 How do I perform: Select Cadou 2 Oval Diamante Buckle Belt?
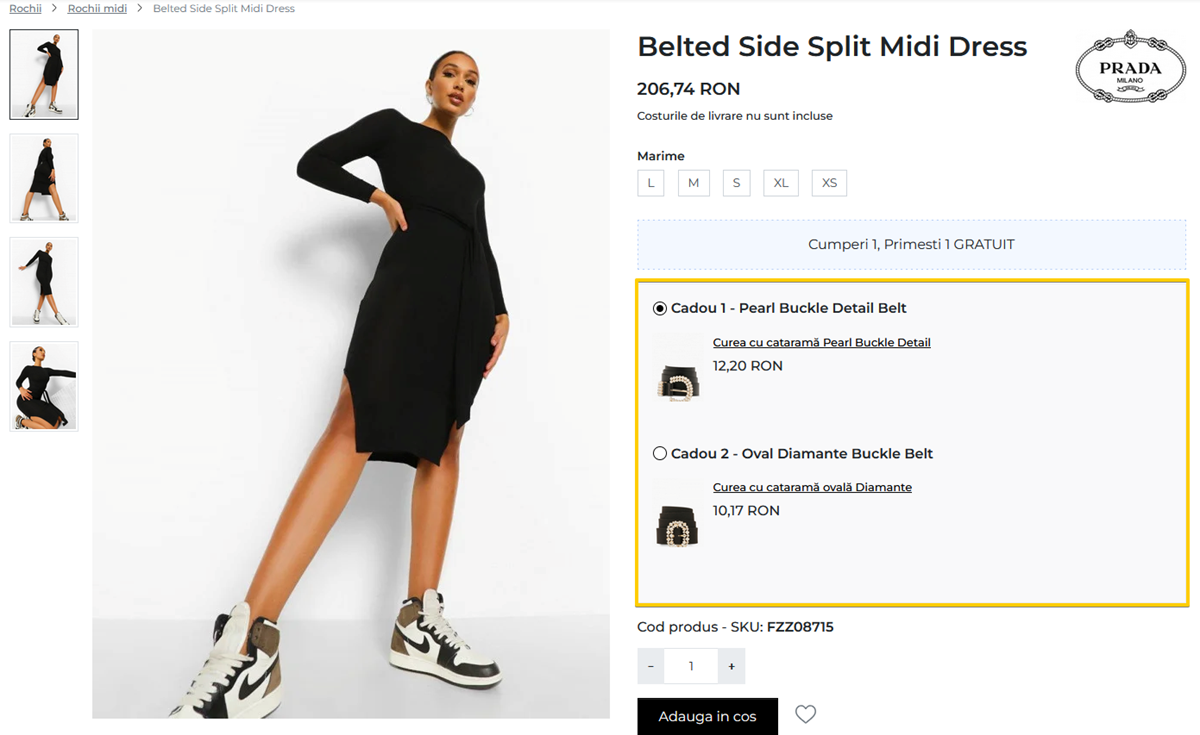pos(660,454)
